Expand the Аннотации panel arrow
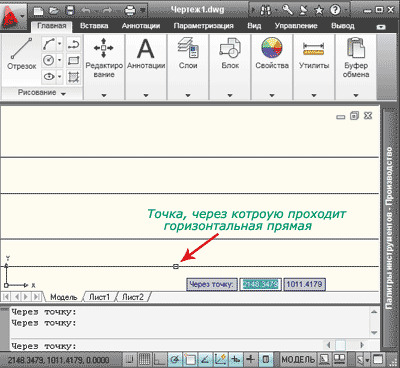This screenshot has height=368, width=400. [146, 95]
